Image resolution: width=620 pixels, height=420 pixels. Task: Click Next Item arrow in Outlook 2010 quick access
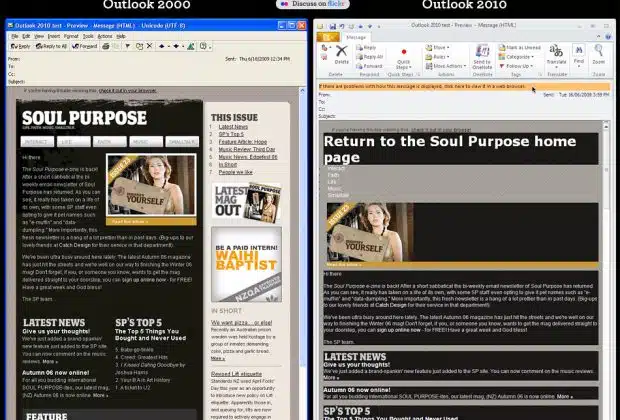point(370,26)
